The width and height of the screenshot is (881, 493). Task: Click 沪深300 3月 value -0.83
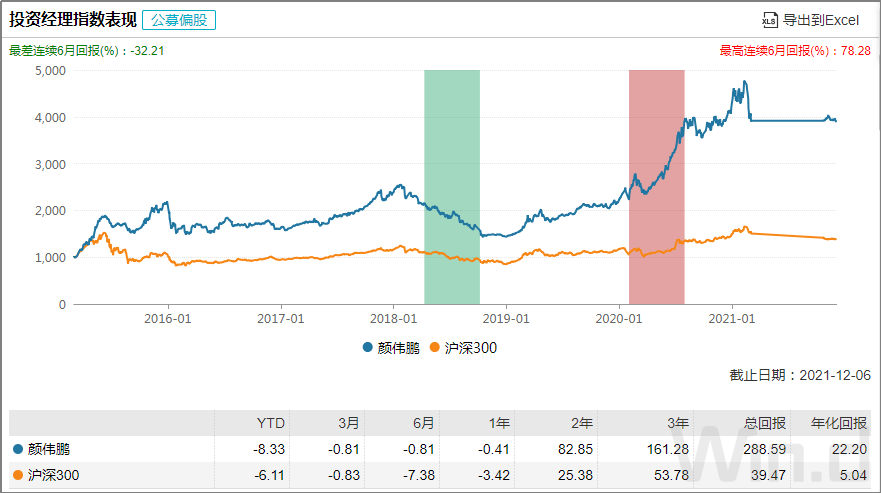343,475
